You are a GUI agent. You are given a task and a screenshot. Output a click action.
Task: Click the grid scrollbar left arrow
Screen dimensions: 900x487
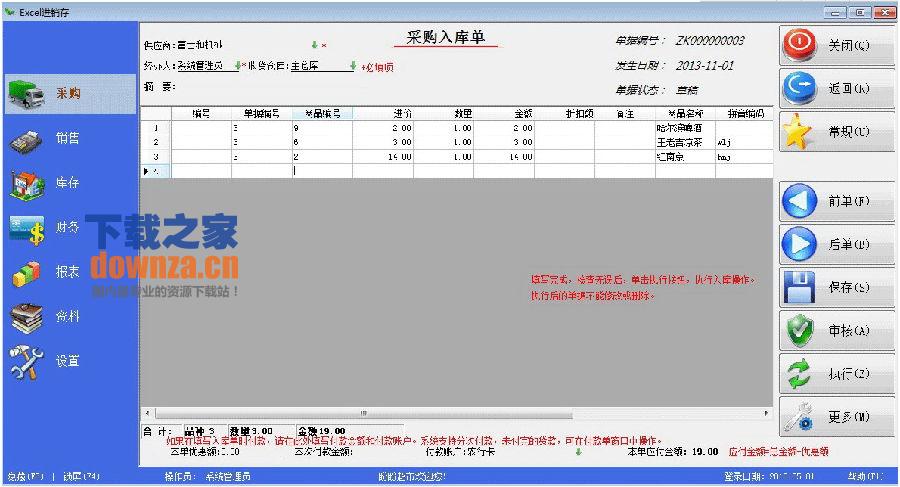[x=148, y=413]
